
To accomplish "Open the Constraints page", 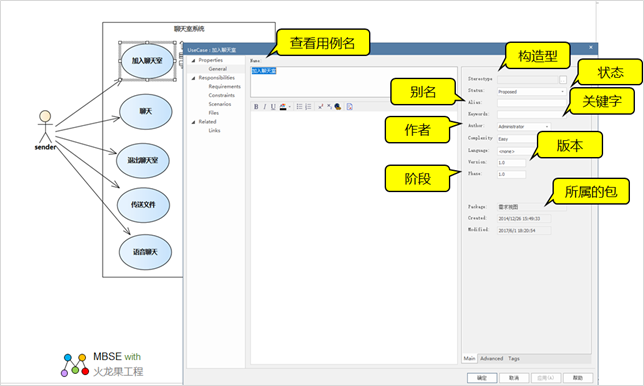I will 221,95.
